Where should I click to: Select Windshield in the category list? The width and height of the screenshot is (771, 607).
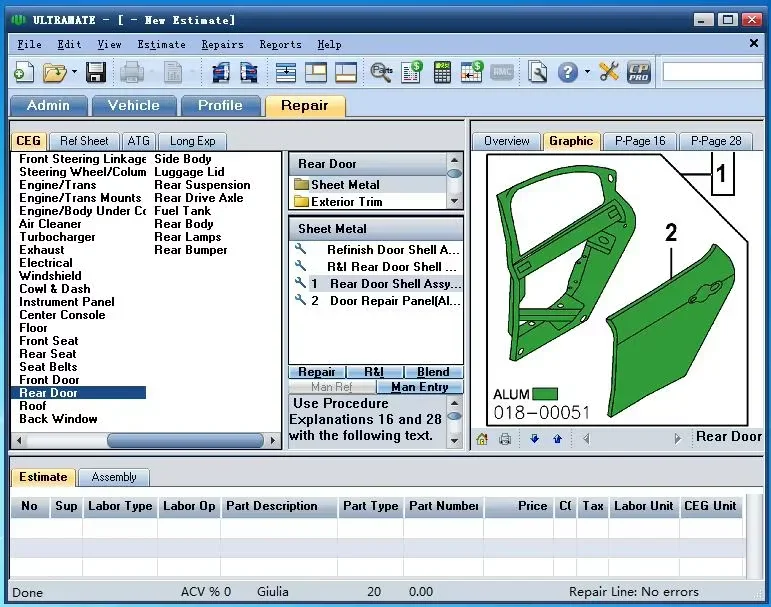coord(50,276)
